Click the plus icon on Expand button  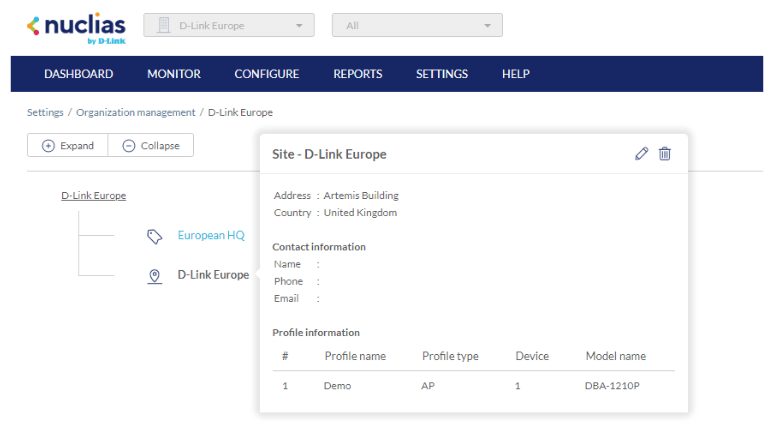click(x=48, y=146)
